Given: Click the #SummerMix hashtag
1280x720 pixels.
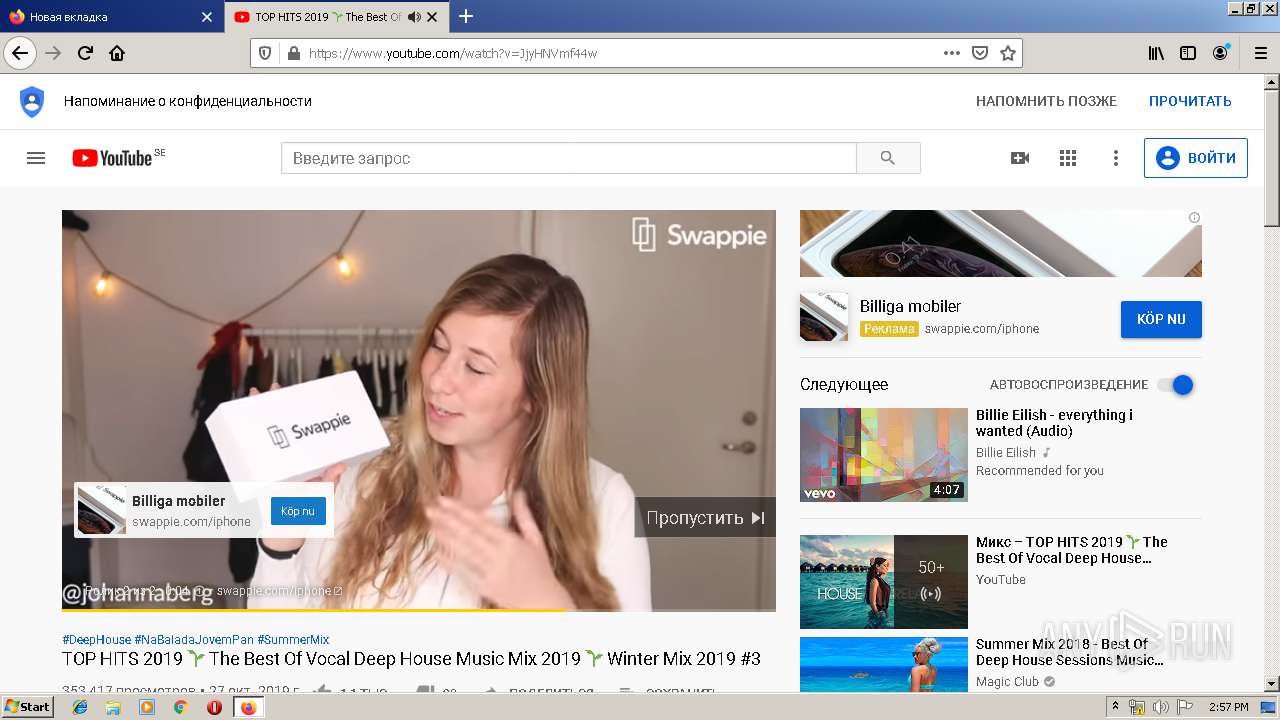Looking at the screenshot, I should (x=293, y=640).
